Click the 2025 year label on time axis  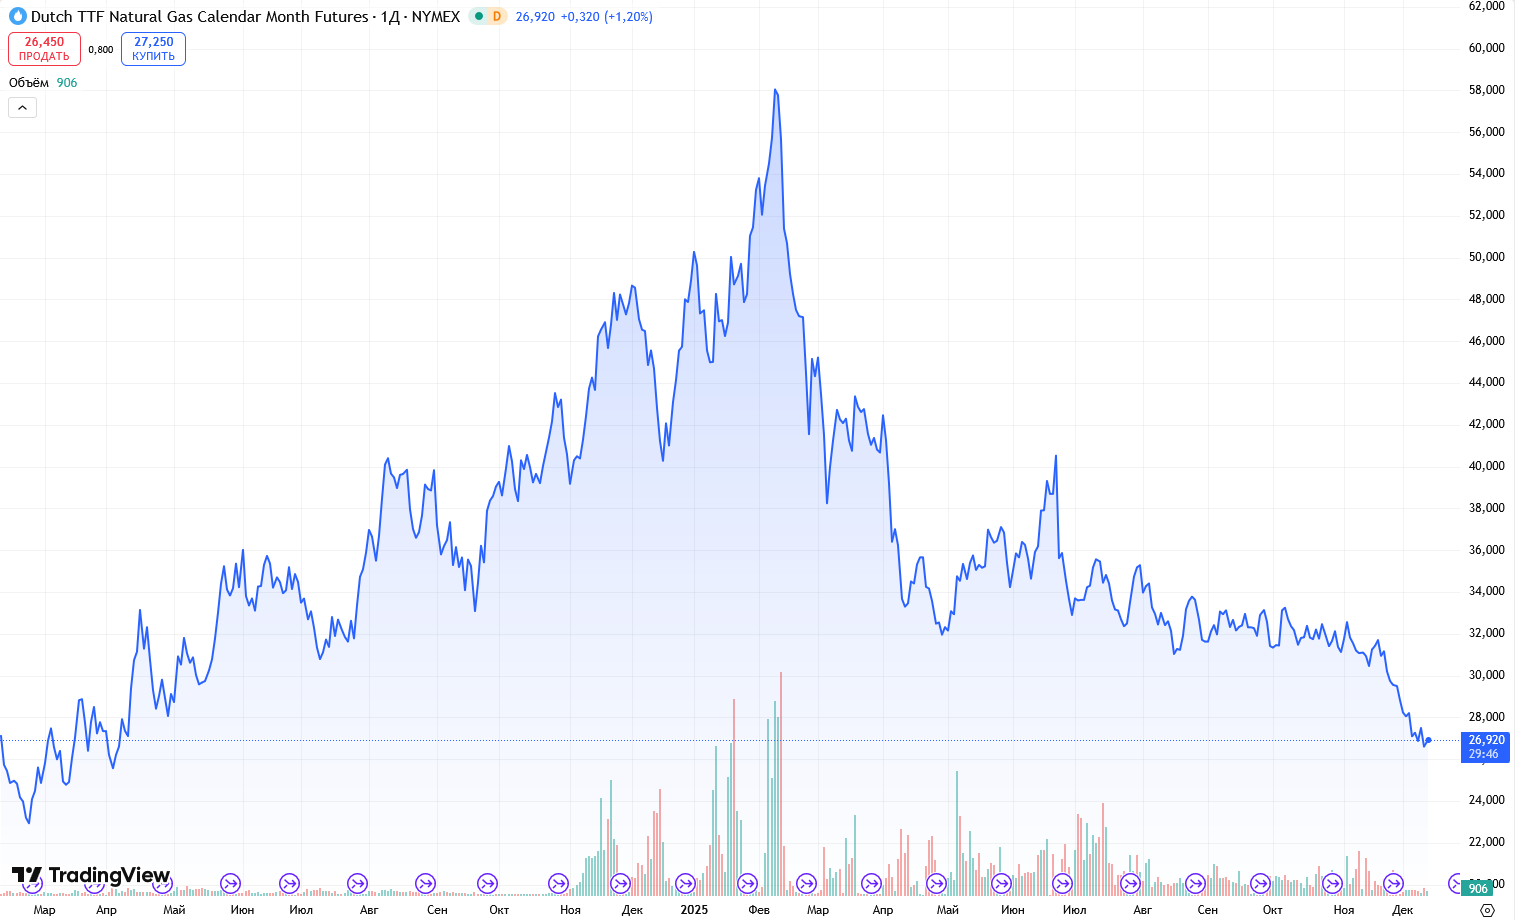[x=694, y=910]
